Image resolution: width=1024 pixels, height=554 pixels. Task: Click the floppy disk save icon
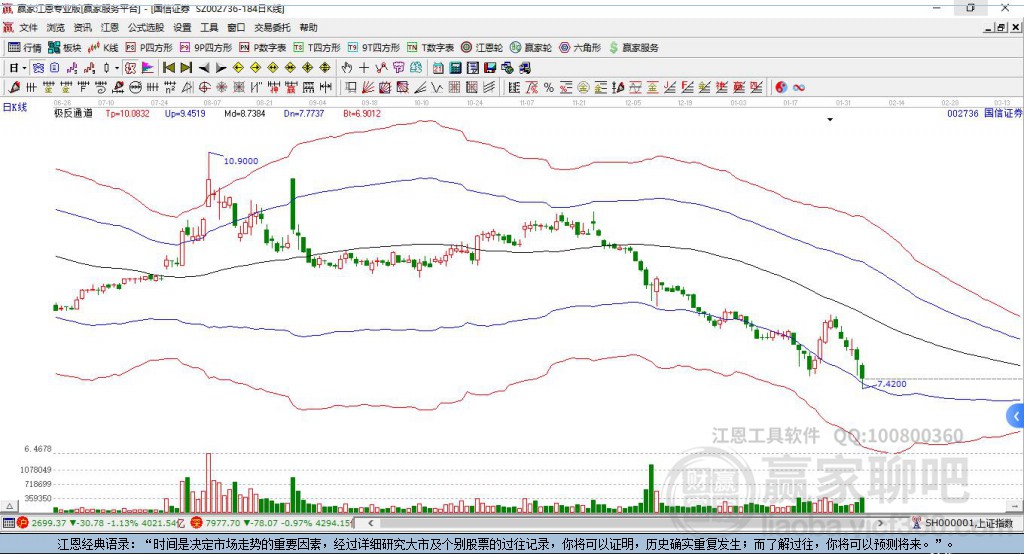(x=490, y=67)
